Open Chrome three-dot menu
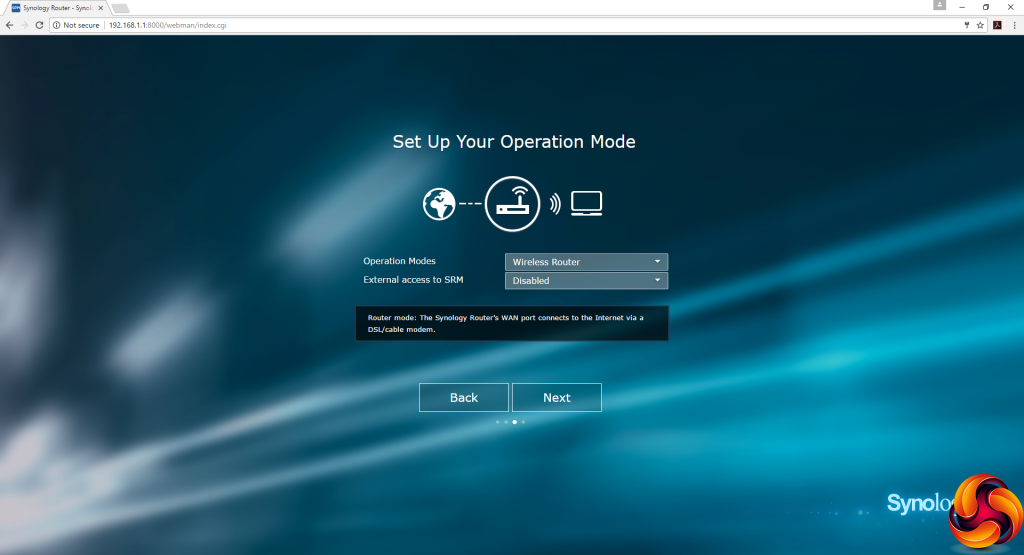The width and height of the screenshot is (1024, 555). (x=1014, y=25)
